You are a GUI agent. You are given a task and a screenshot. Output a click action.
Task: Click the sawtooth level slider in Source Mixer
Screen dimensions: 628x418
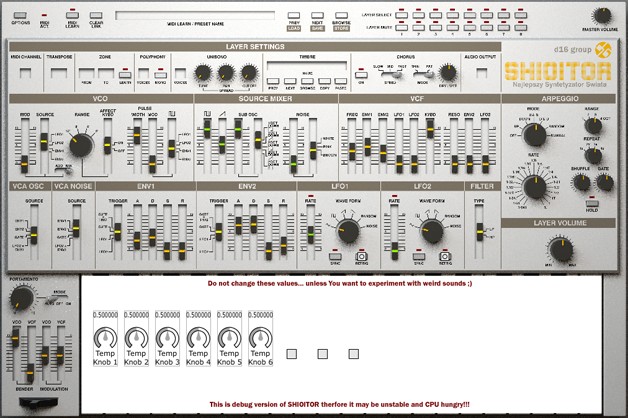[222, 145]
